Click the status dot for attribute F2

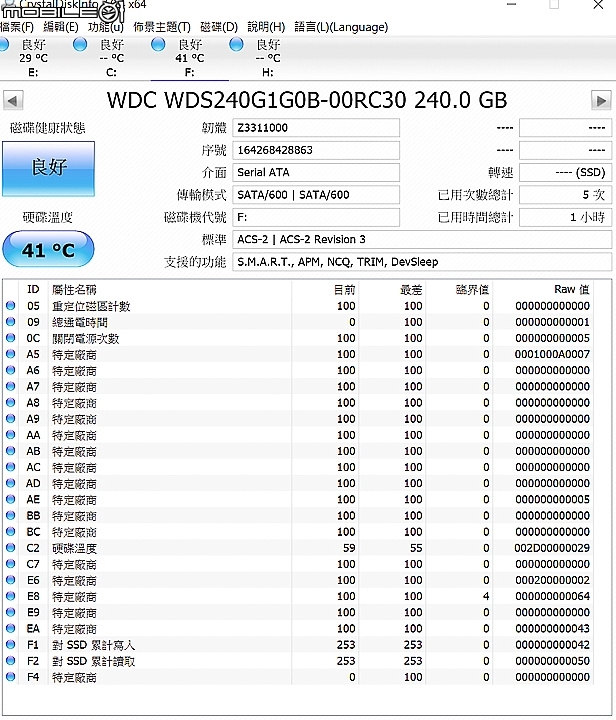11,661
